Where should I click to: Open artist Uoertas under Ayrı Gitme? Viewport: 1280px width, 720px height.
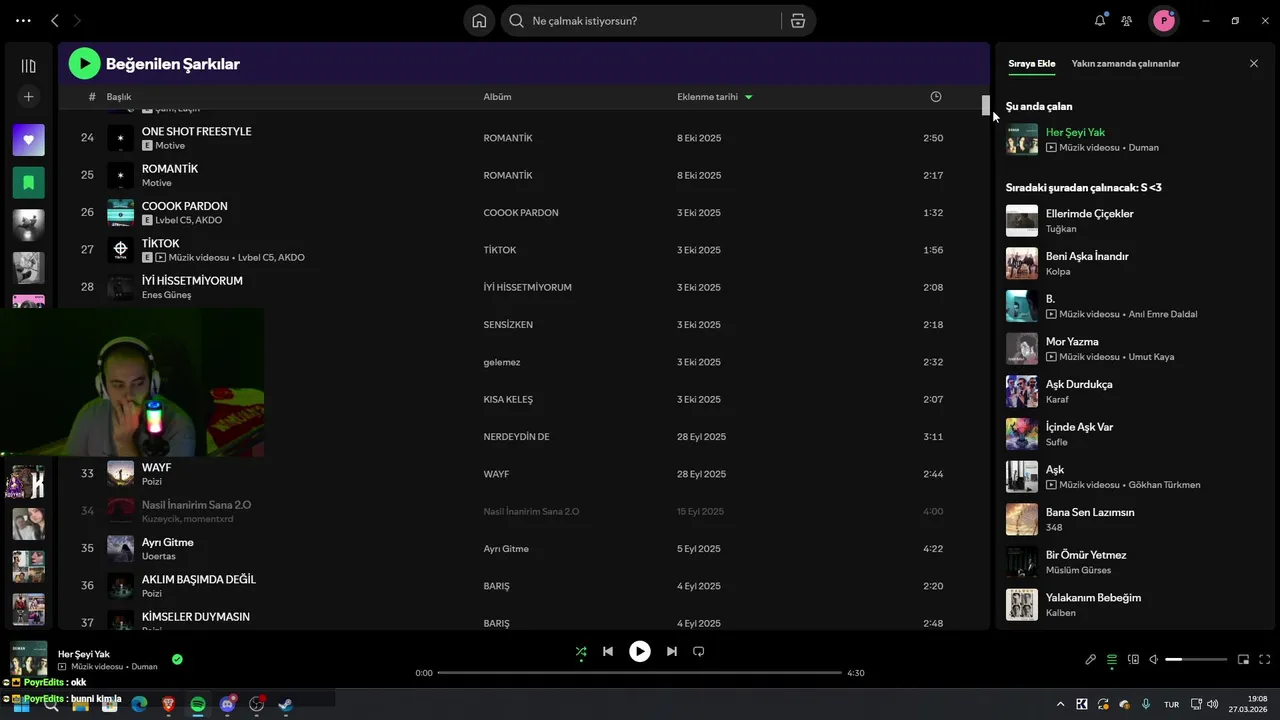click(x=158, y=556)
